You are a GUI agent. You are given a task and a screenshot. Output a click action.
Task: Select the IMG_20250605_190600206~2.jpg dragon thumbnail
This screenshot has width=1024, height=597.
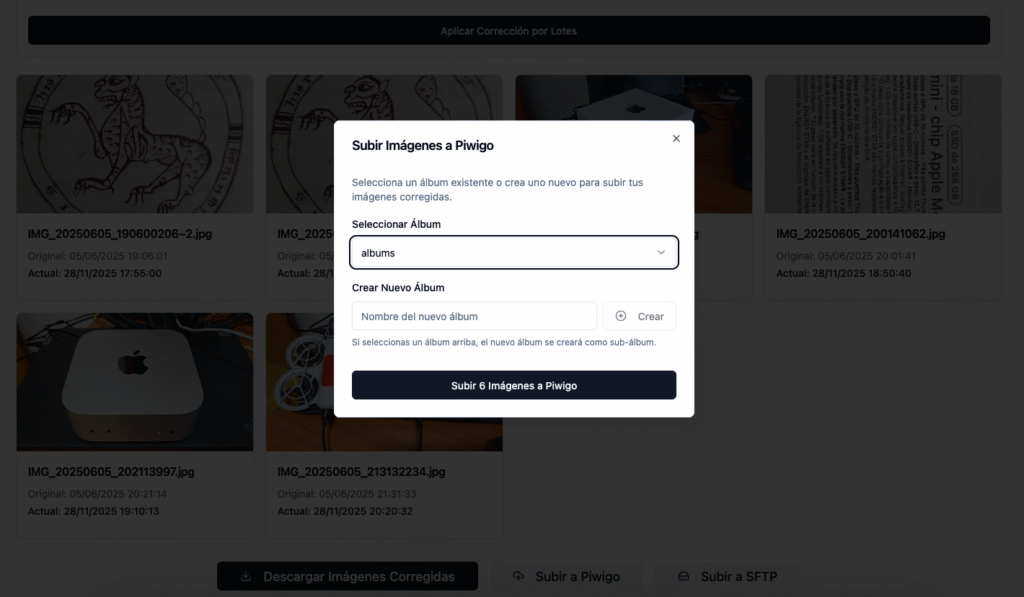(135, 144)
